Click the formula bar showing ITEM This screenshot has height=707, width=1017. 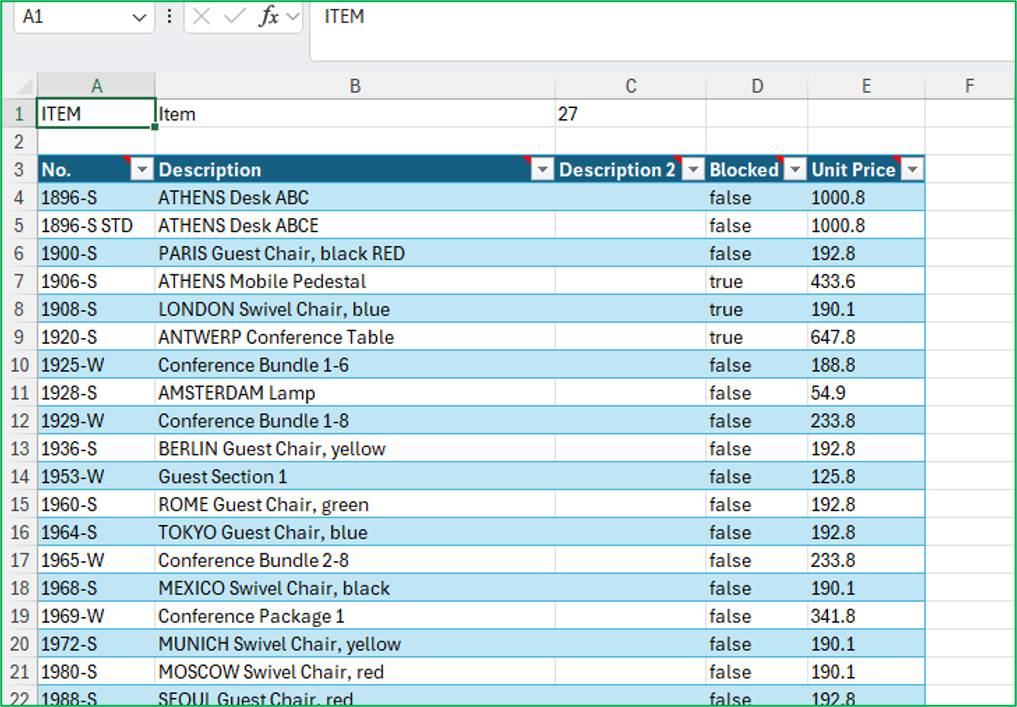pos(663,31)
